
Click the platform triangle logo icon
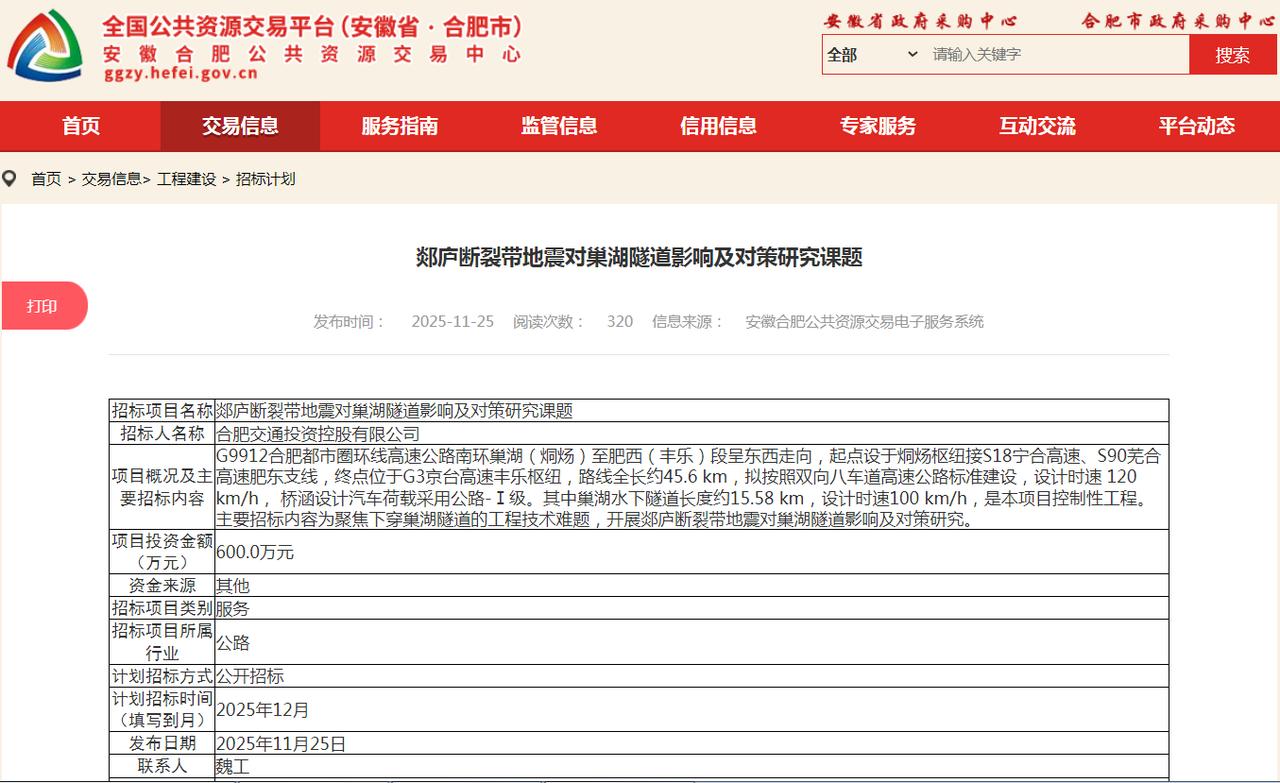(45, 44)
